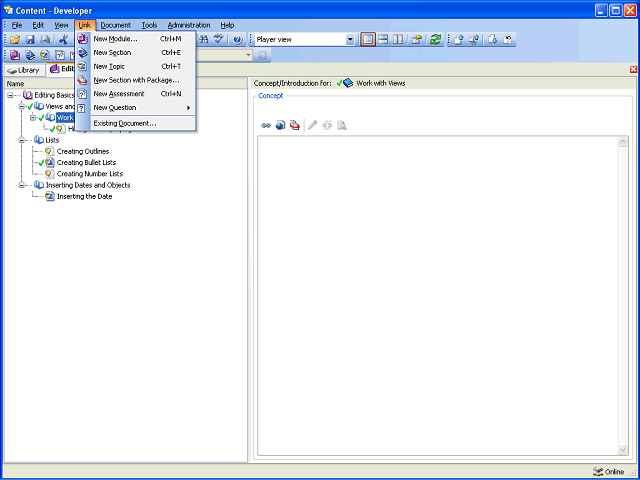Select the Creating Number Lists topic
The width and height of the screenshot is (640, 480).
[90, 174]
